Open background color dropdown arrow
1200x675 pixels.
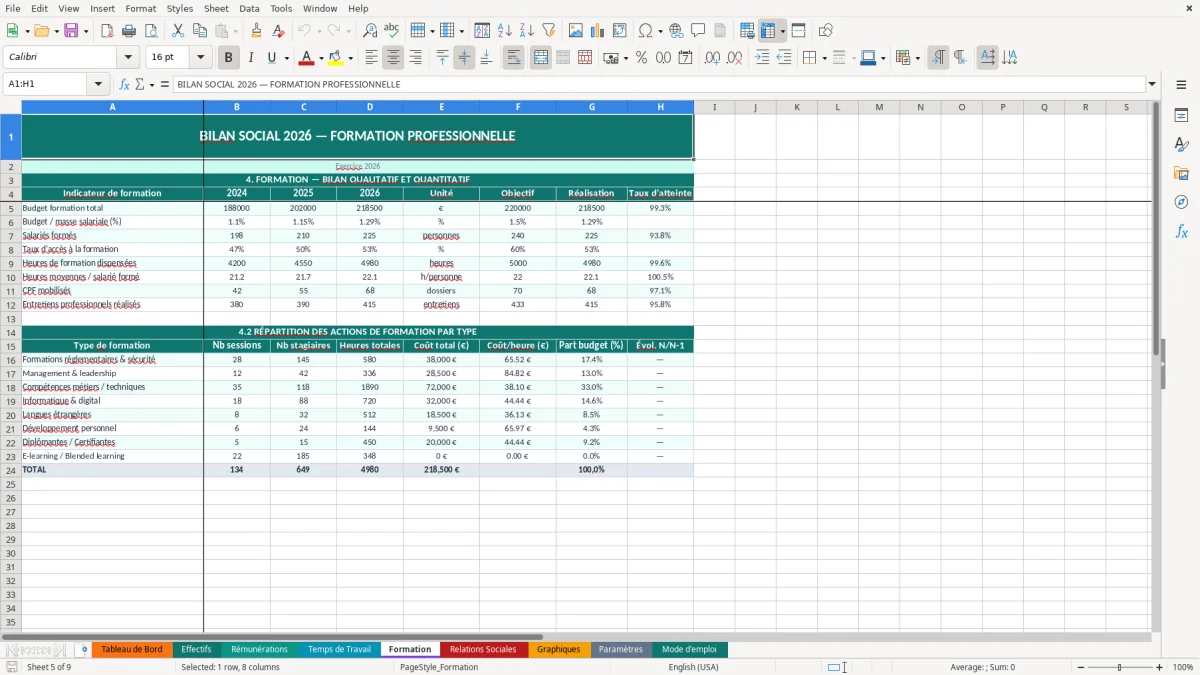coord(350,58)
